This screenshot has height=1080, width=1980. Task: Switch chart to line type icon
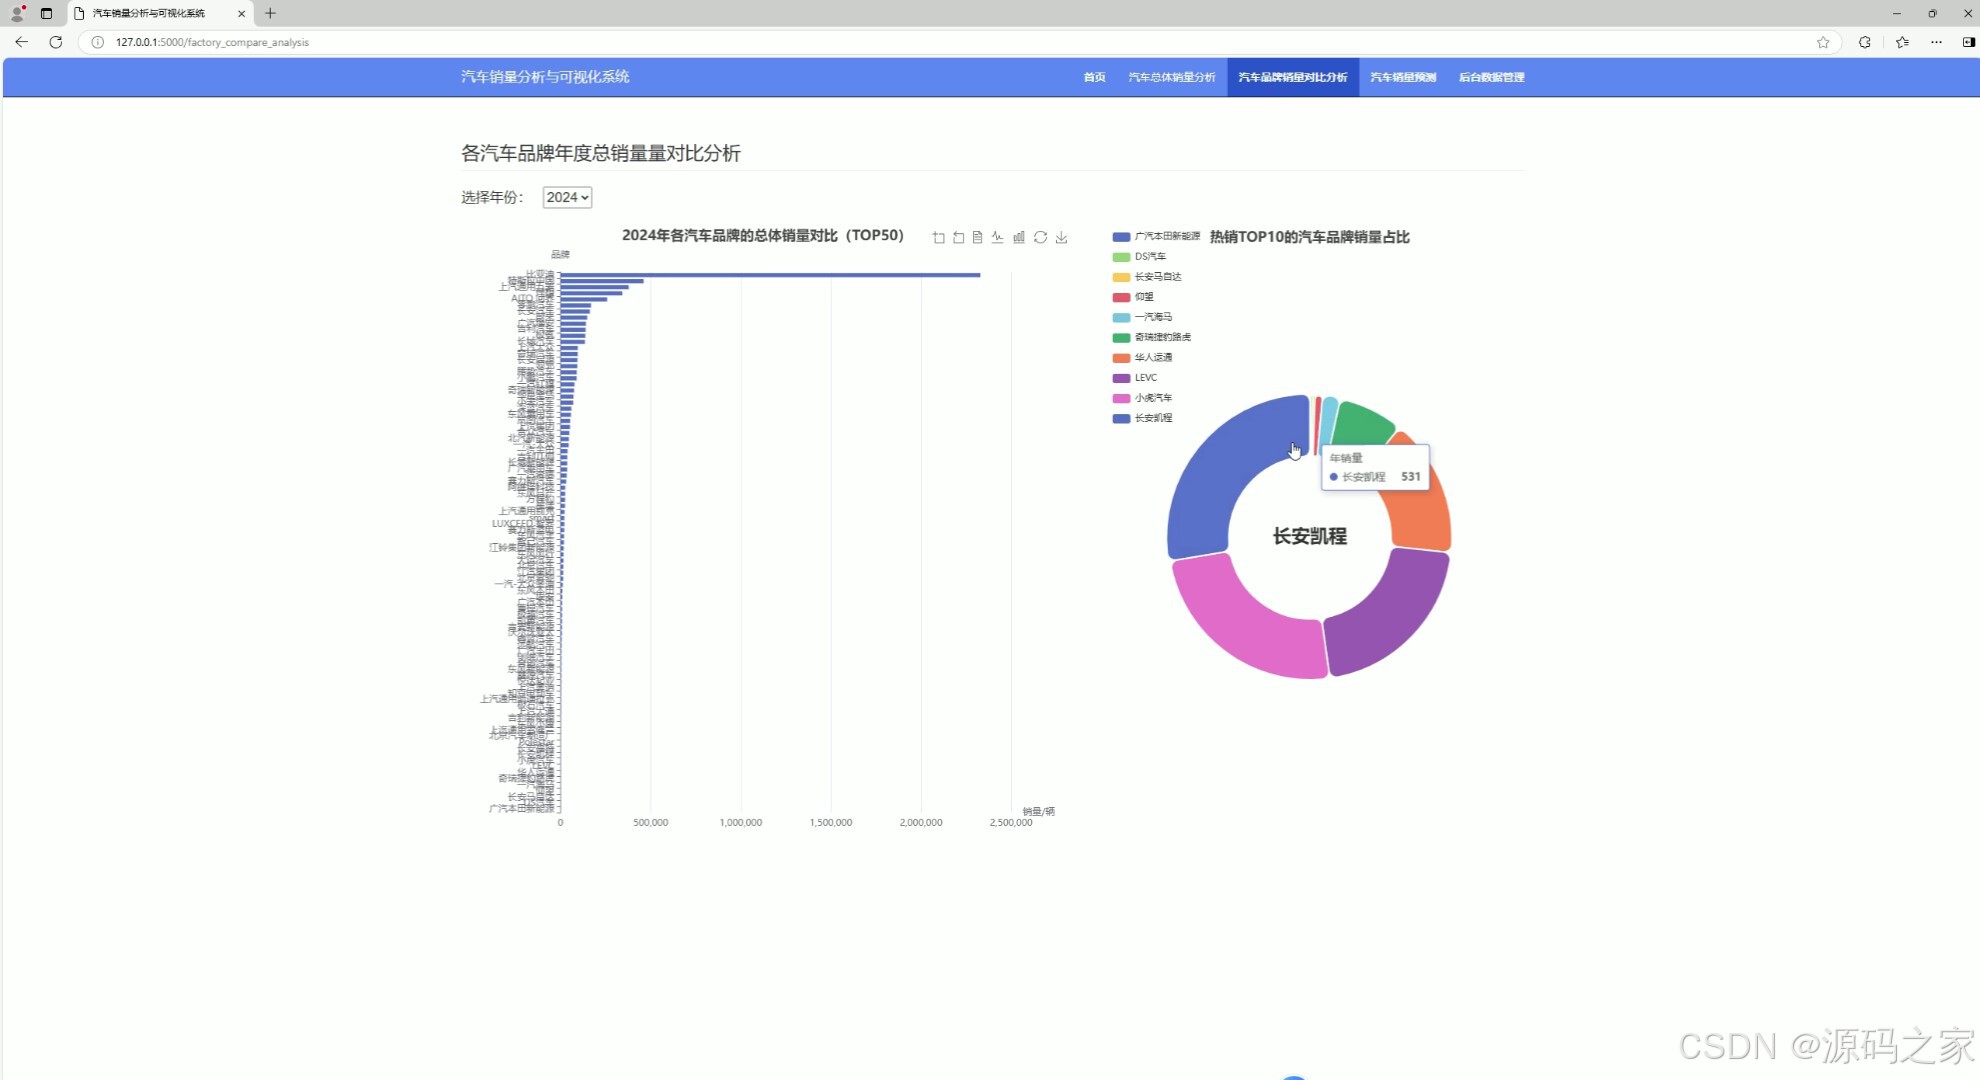tap(998, 237)
